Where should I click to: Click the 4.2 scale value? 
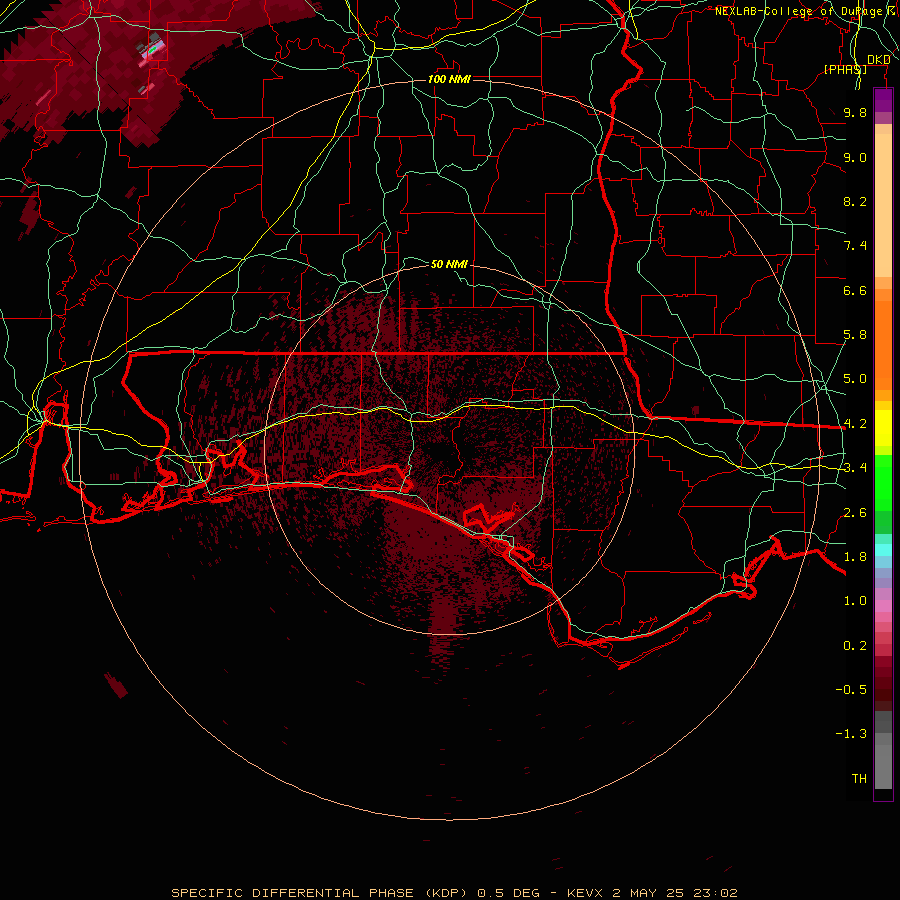[x=855, y=424]
